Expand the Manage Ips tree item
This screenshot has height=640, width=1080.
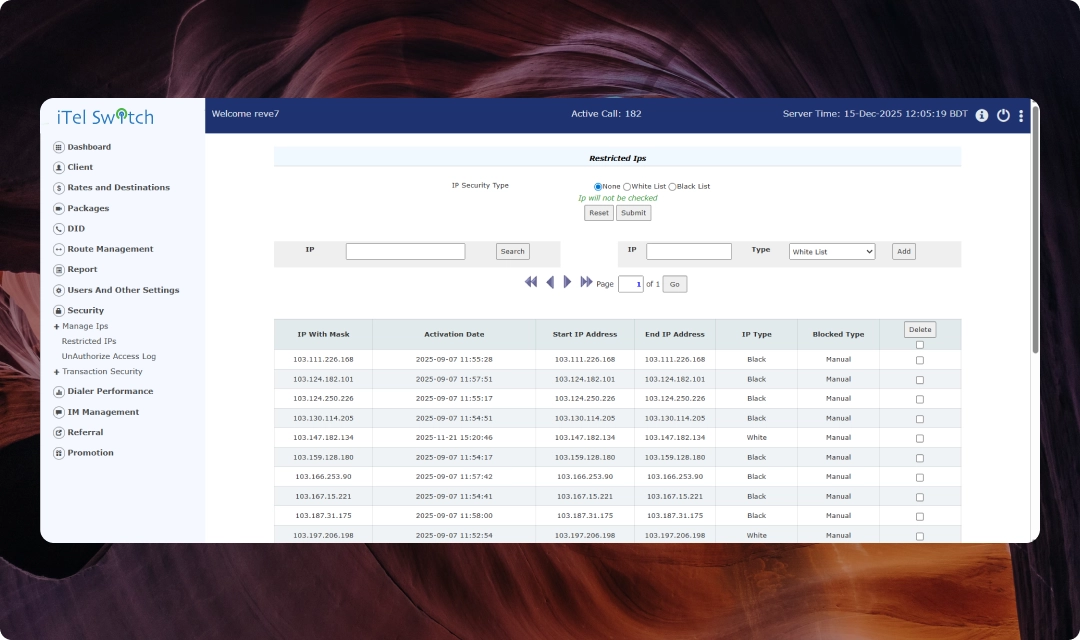(x=56, y=326)
